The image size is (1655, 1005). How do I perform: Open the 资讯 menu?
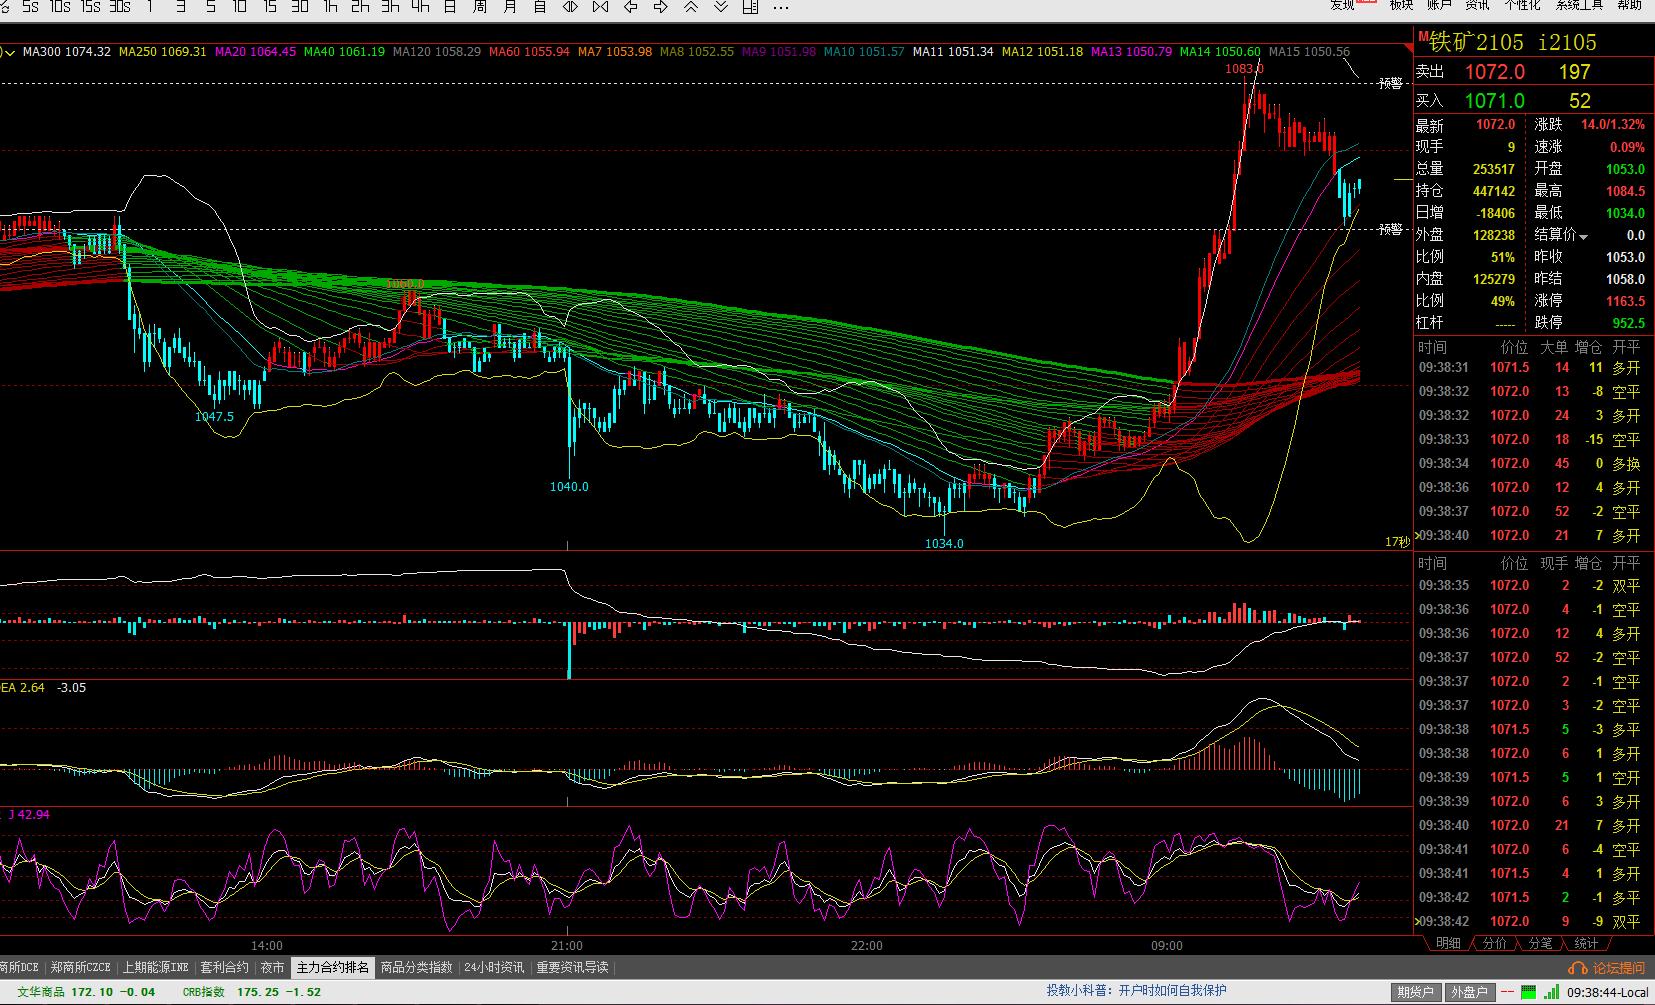tap(1477, 5)
